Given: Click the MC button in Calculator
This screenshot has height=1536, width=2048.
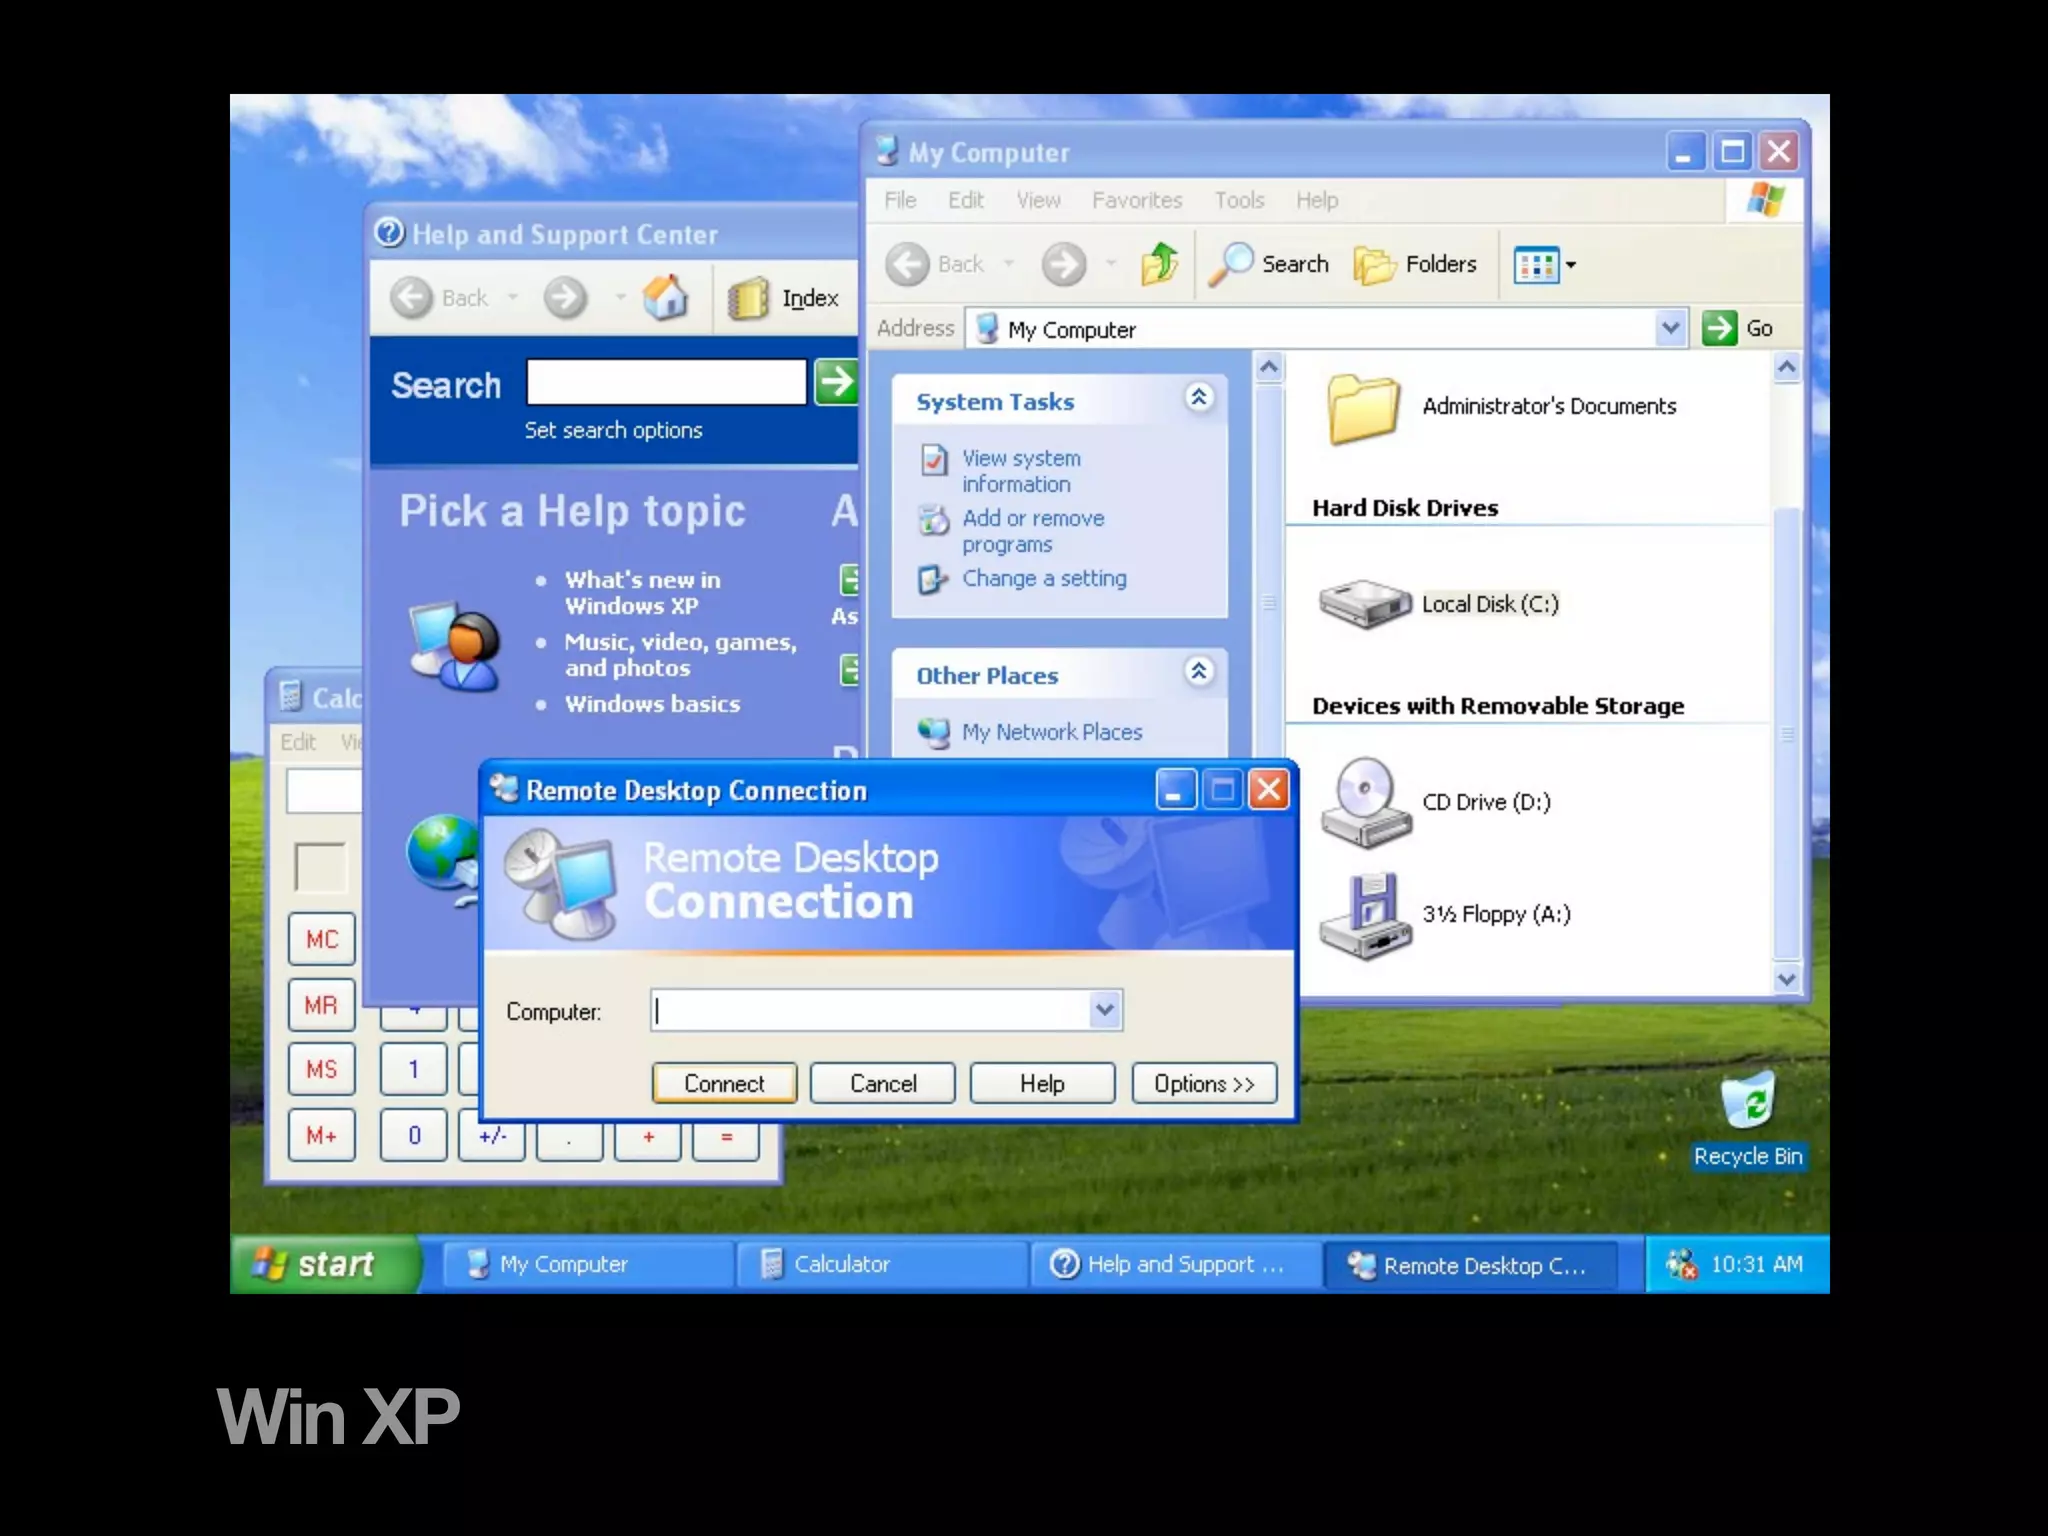Looking at the screenshot, I should point(322,939).
